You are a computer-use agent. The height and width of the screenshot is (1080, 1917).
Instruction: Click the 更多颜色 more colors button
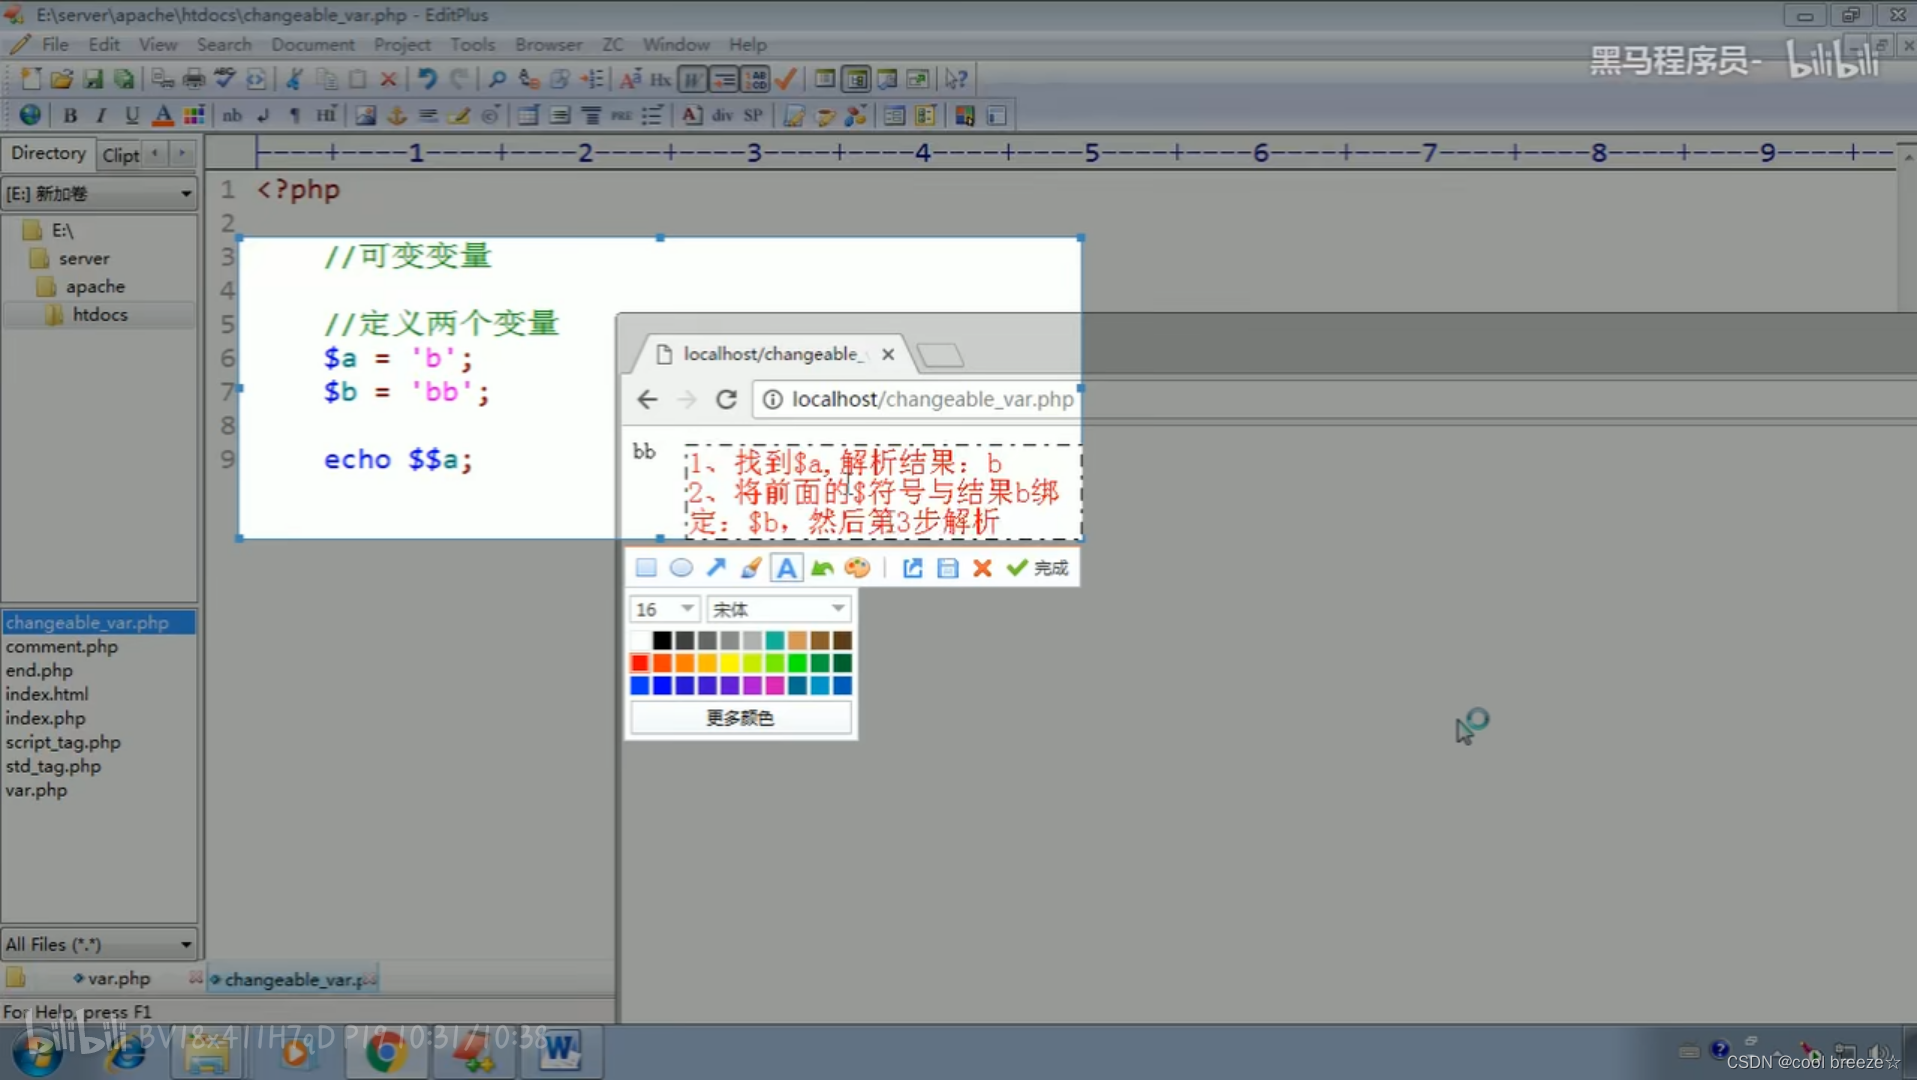740,718
